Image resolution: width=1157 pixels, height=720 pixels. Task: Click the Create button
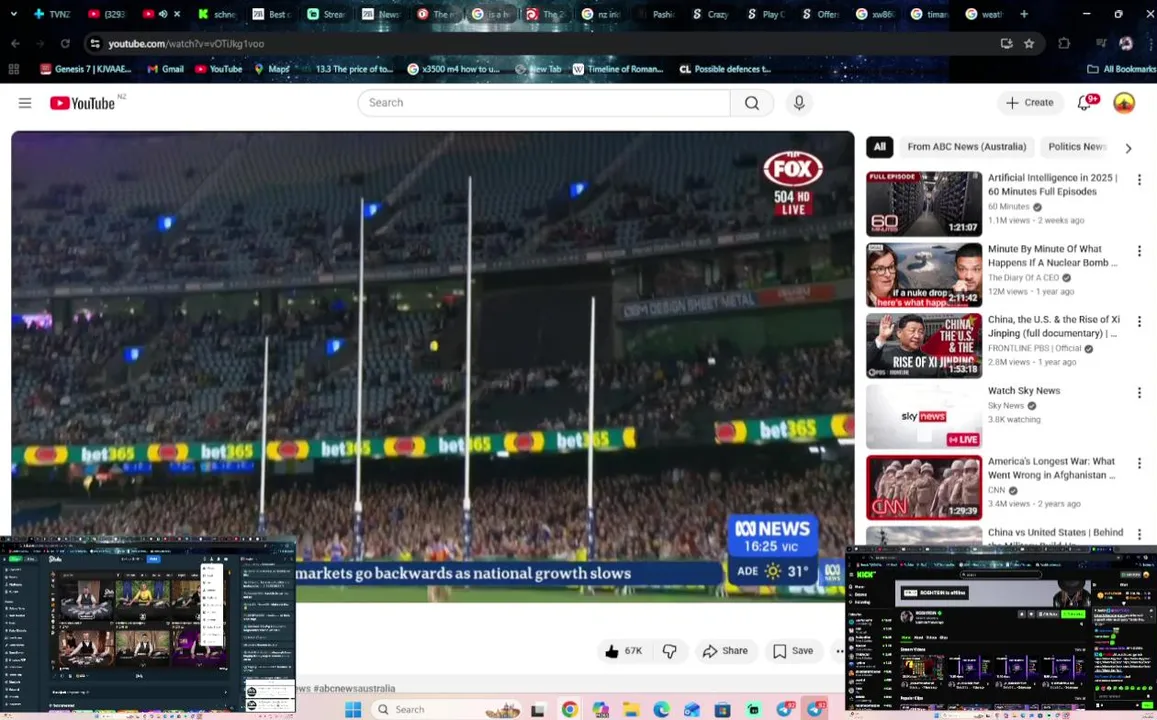(x=1030, y=103)
